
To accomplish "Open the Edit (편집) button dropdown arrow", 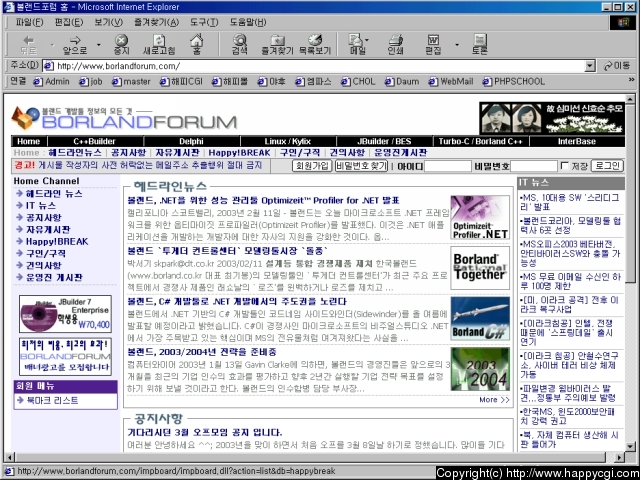I will point(457,44).
